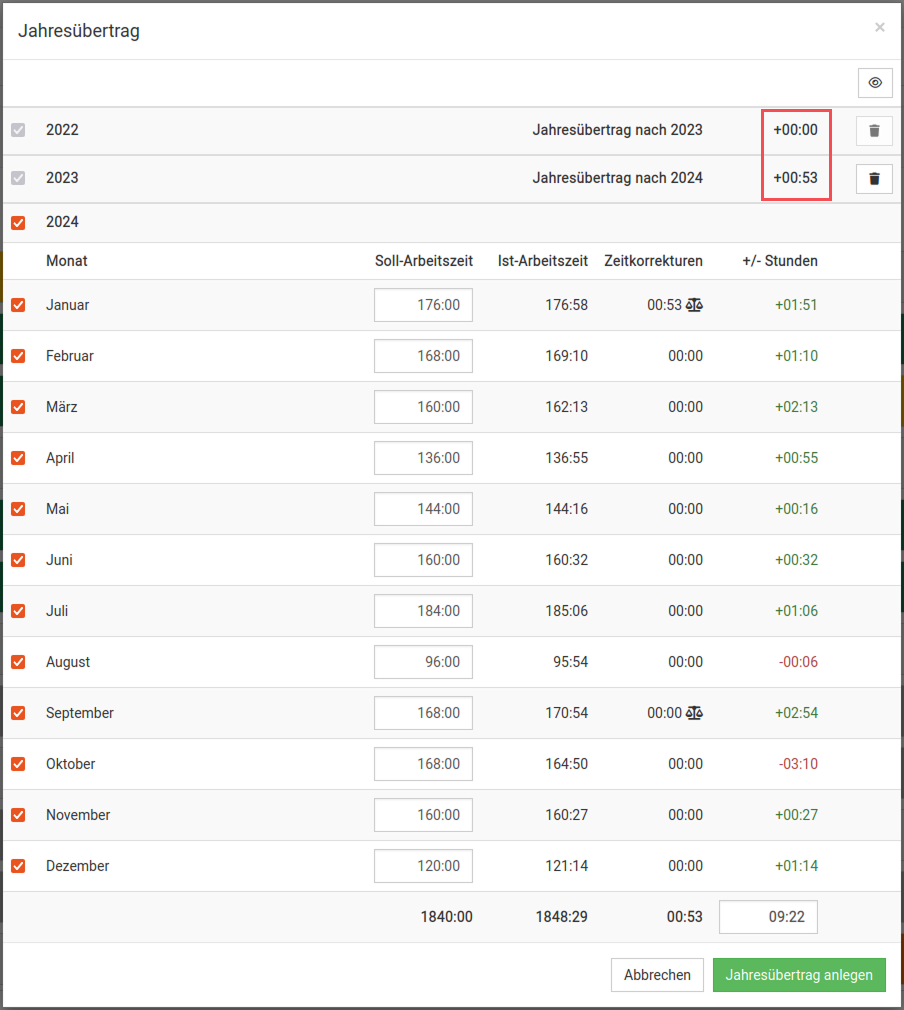Delete the 2023 carryover with trash icon

[x=874, y=178]
